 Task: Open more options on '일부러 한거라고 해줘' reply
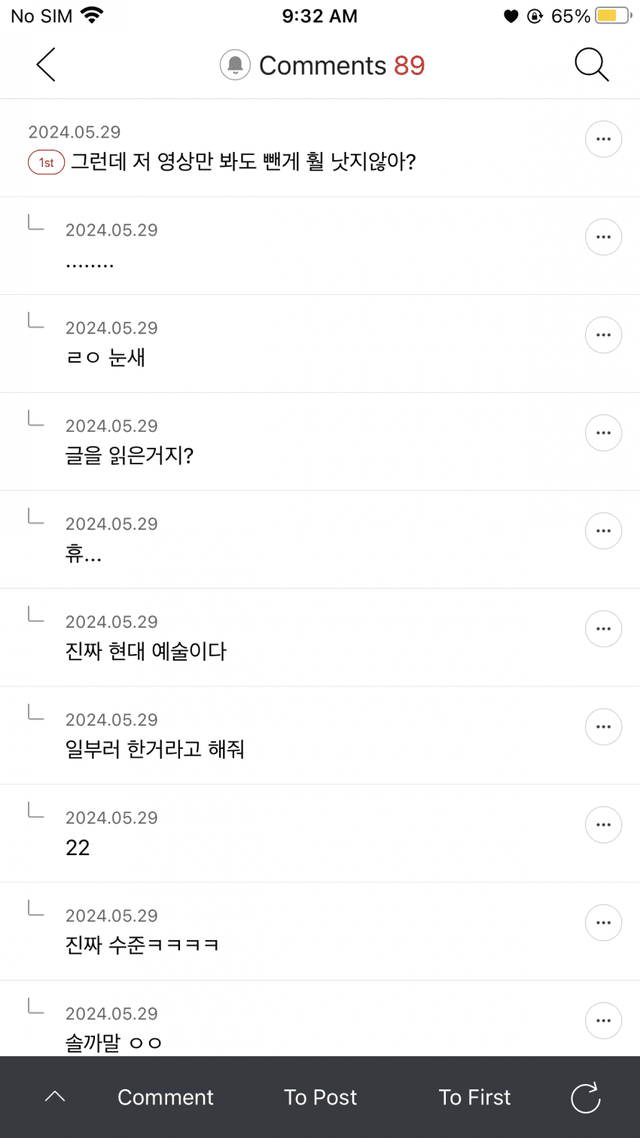602,727
